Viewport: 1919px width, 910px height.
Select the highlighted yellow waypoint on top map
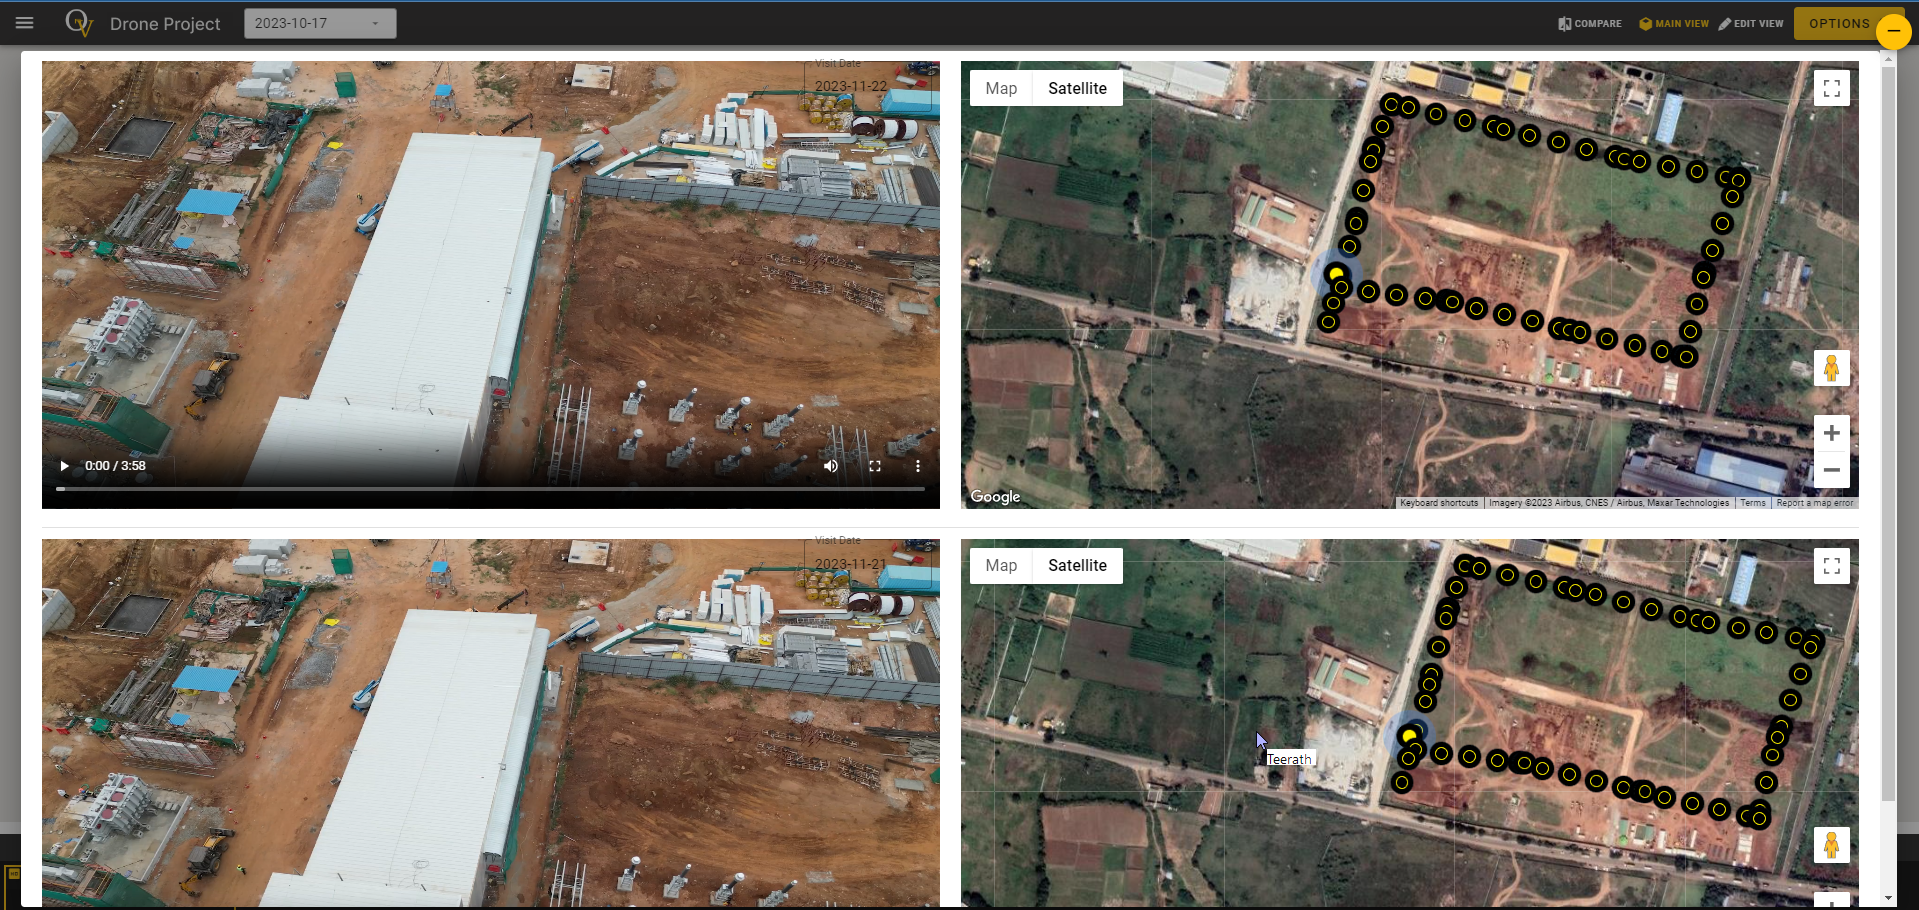click(1336, 274)
